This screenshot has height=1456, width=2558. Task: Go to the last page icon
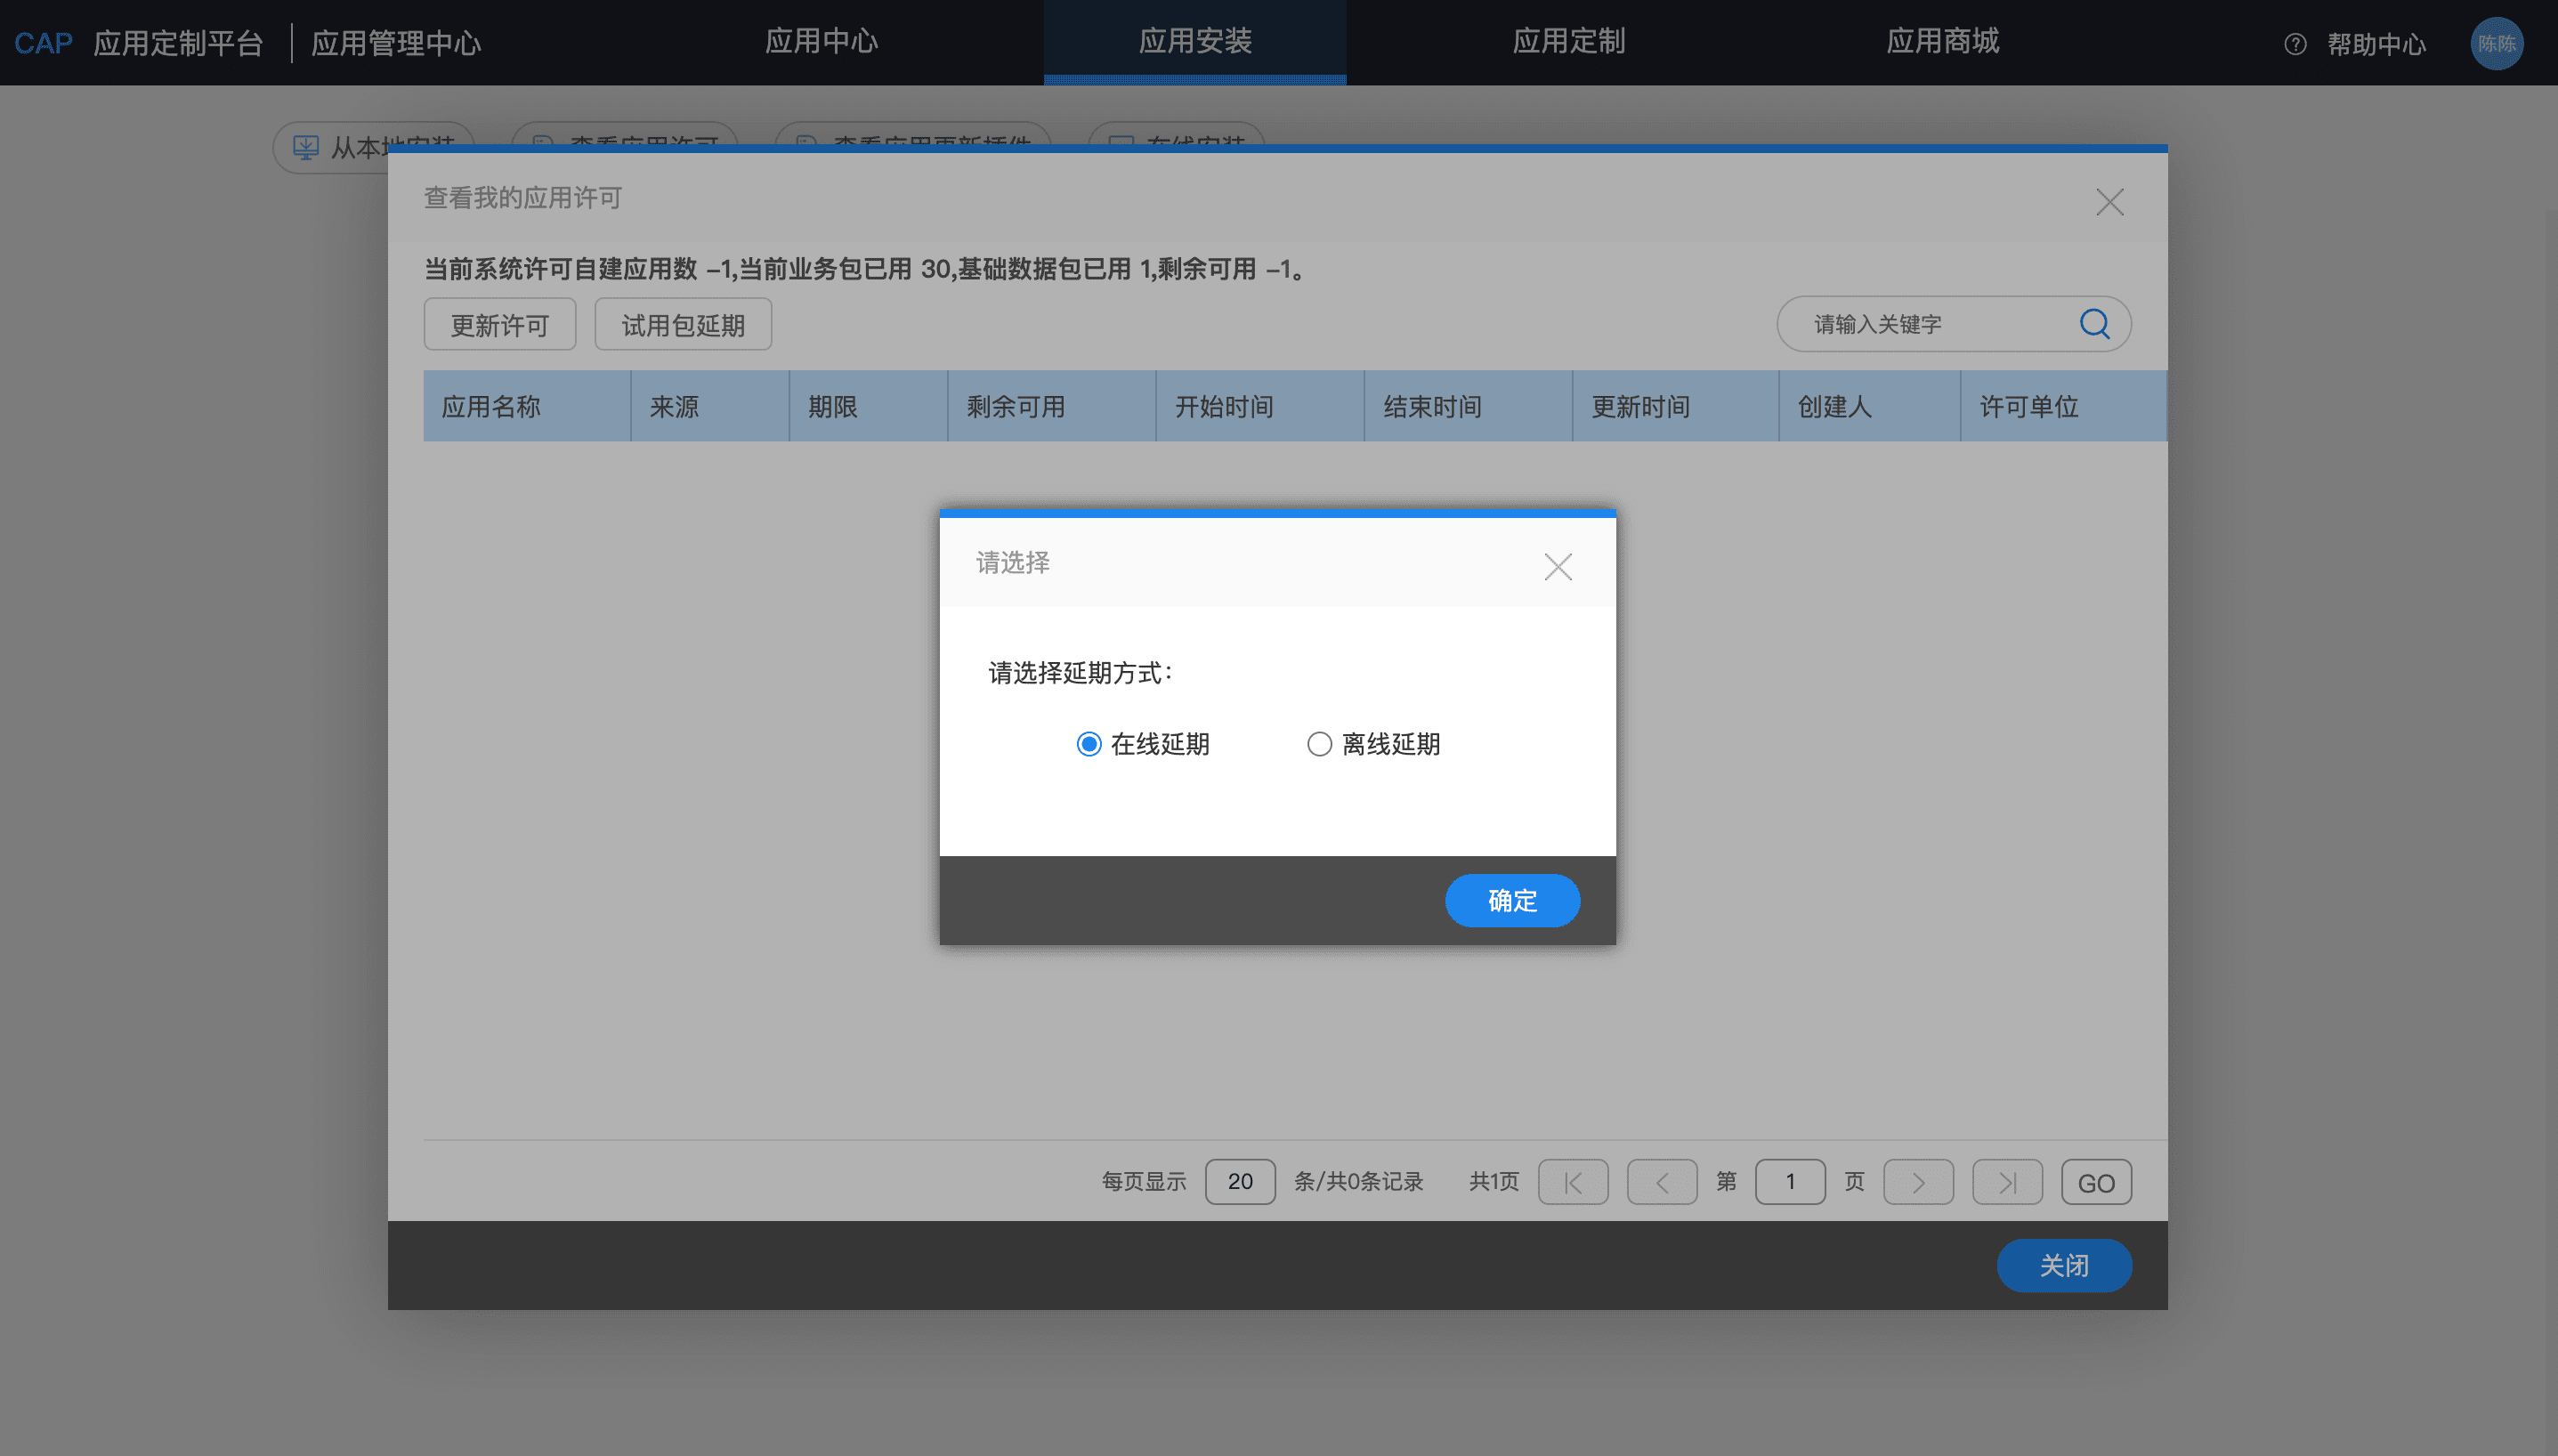pos(2007,1182)
